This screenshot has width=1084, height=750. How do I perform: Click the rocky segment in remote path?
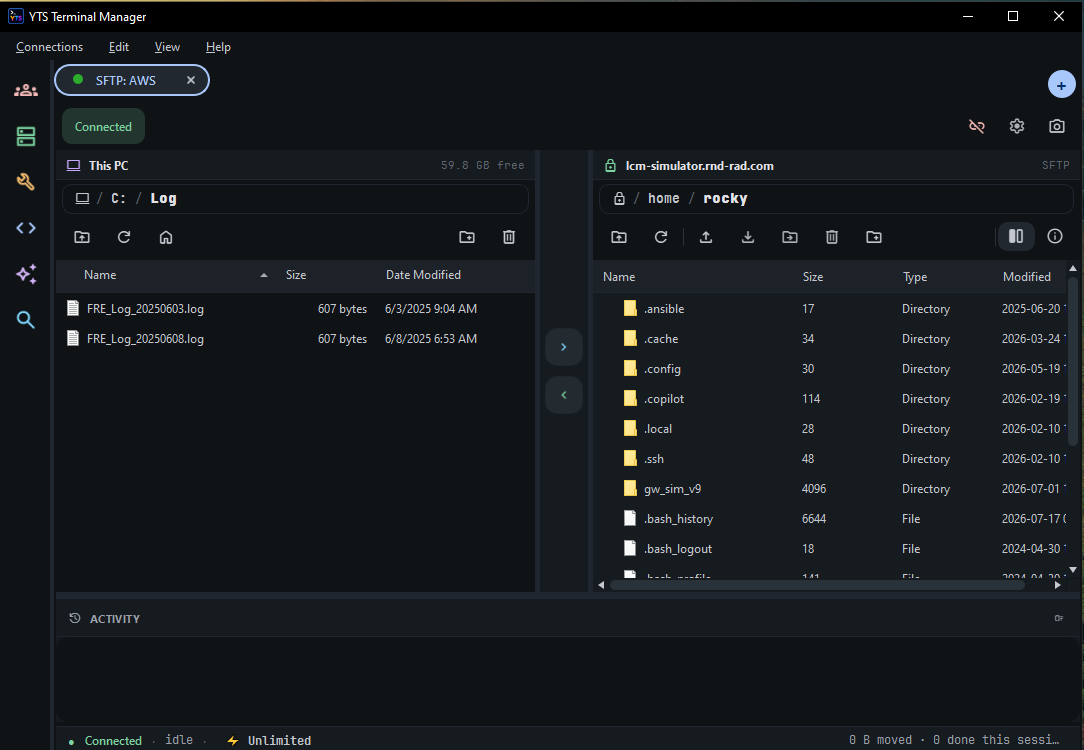click(725, 198)
